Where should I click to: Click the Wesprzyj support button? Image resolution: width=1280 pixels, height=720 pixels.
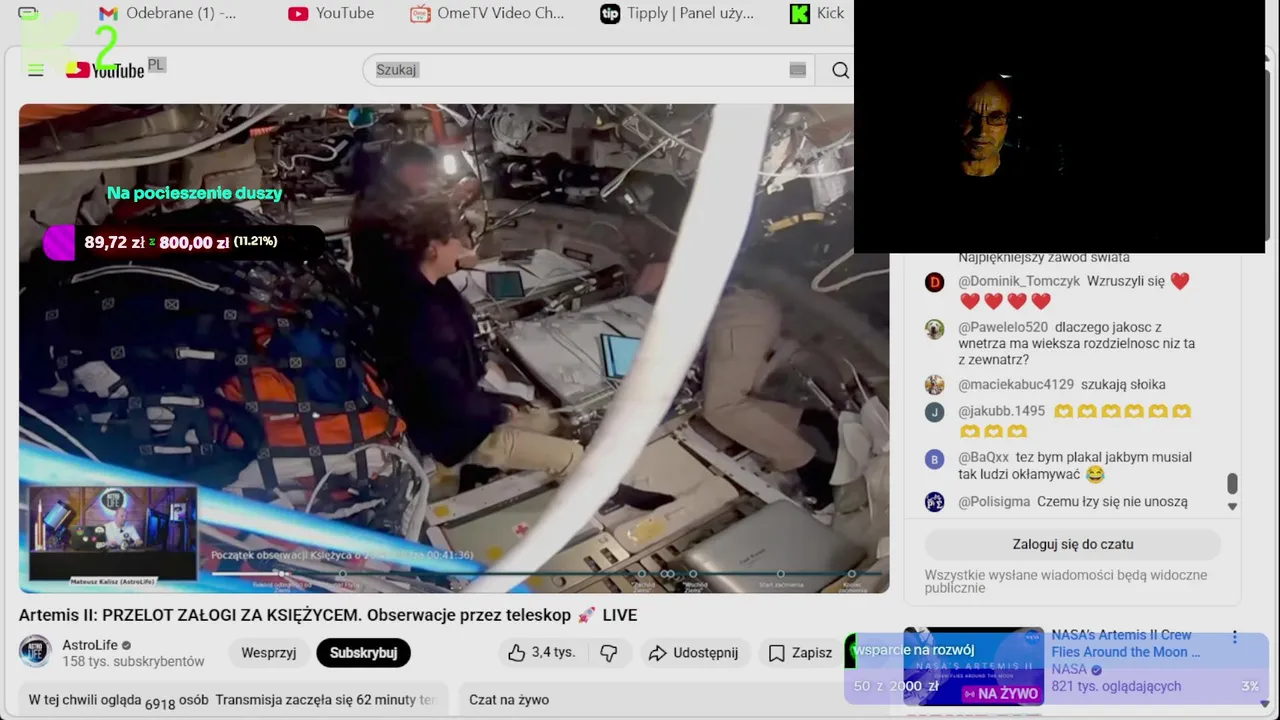coord(269,653)
